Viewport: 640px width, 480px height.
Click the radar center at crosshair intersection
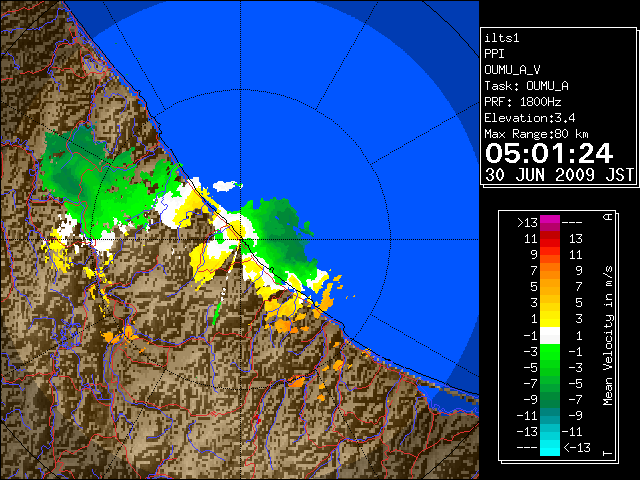pyautogui.click(x=241, y=240)
